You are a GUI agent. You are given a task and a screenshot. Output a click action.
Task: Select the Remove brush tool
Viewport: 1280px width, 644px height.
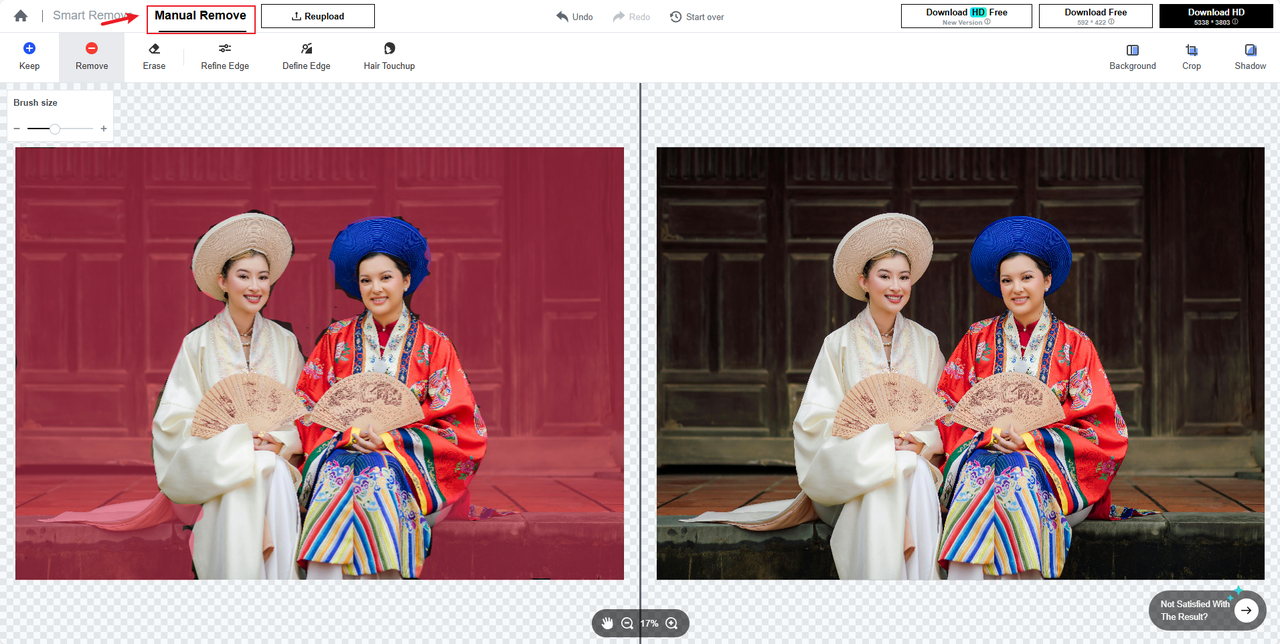91,57
